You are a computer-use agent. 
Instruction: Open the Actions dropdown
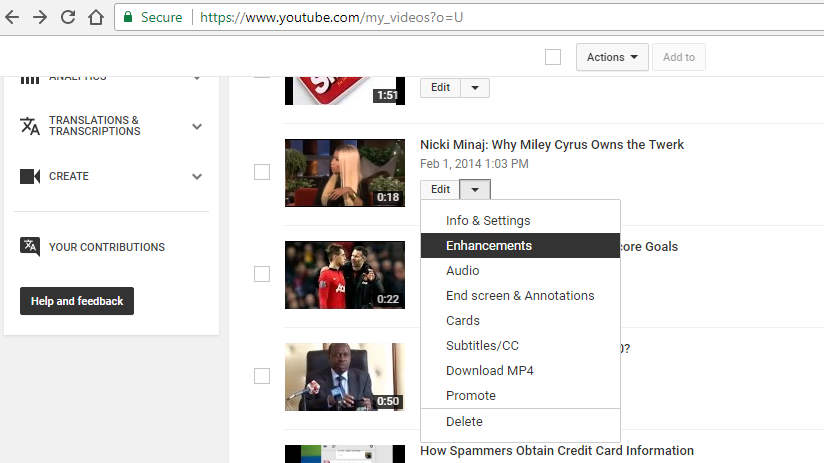coord(612,57)
